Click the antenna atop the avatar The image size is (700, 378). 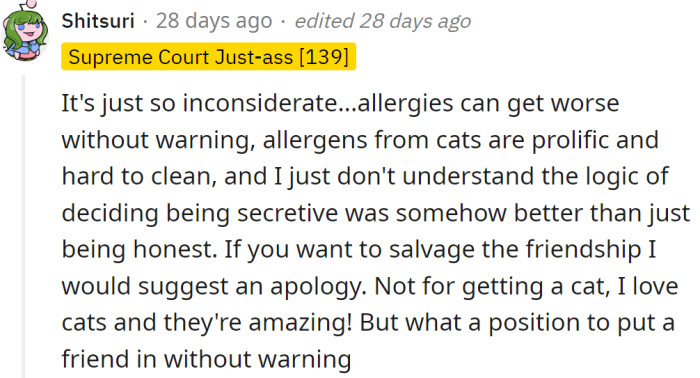[28, 5]
